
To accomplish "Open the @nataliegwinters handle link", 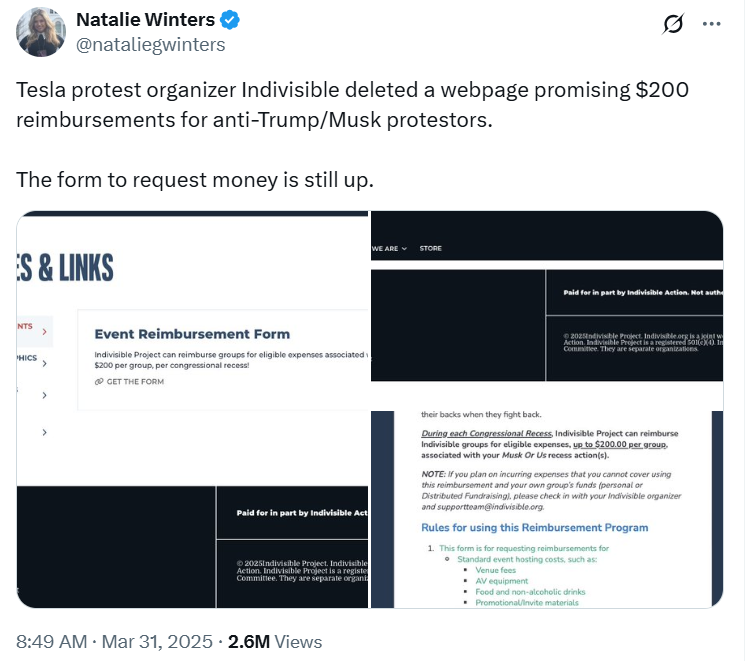I will [x=151, y=45].
